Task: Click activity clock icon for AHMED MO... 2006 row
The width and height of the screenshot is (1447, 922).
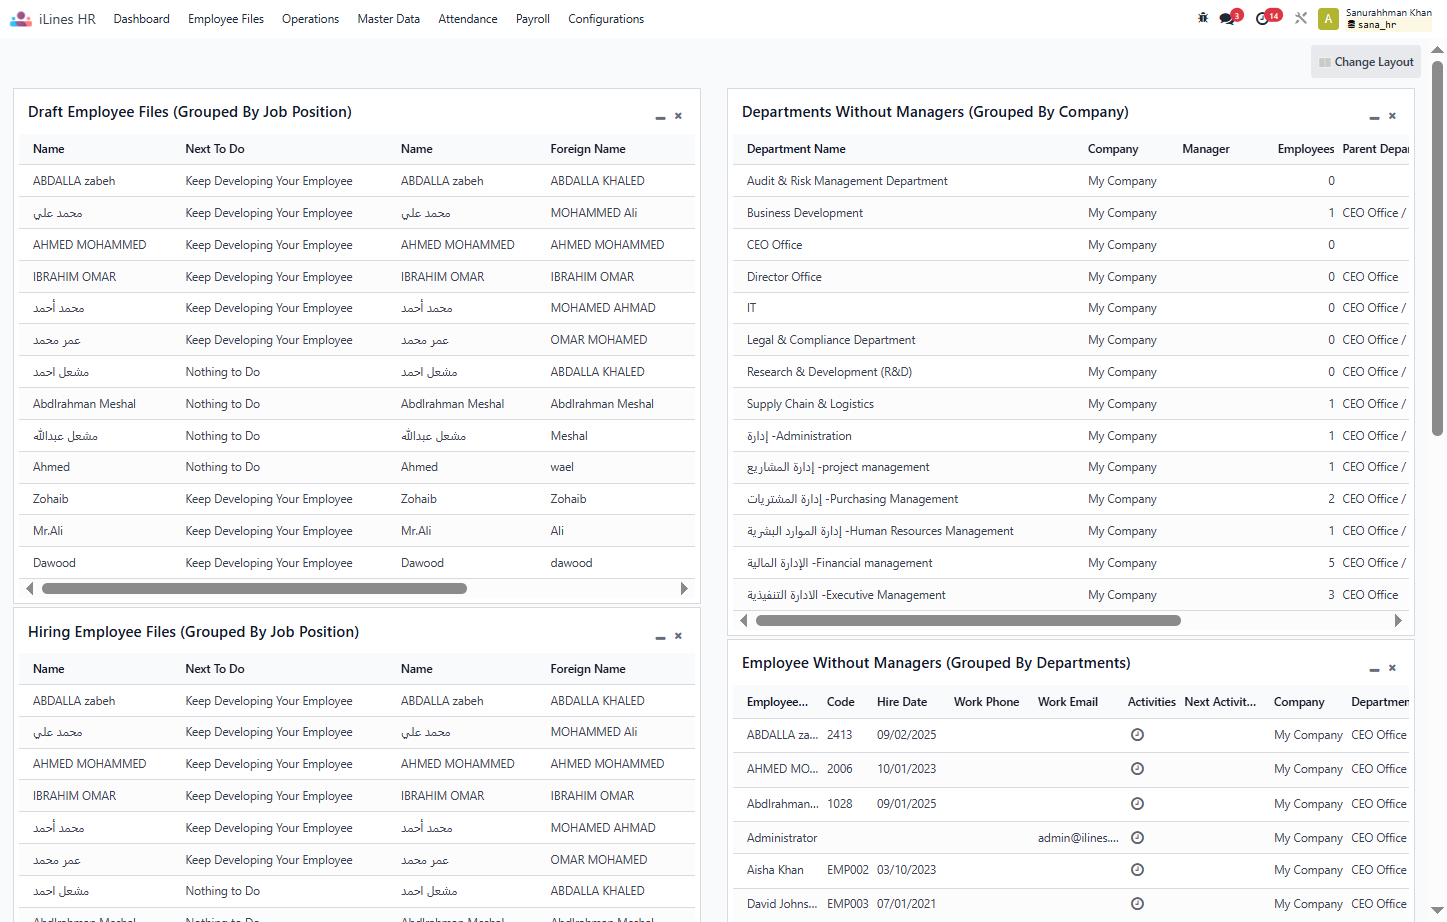Action: (1137, 769)
